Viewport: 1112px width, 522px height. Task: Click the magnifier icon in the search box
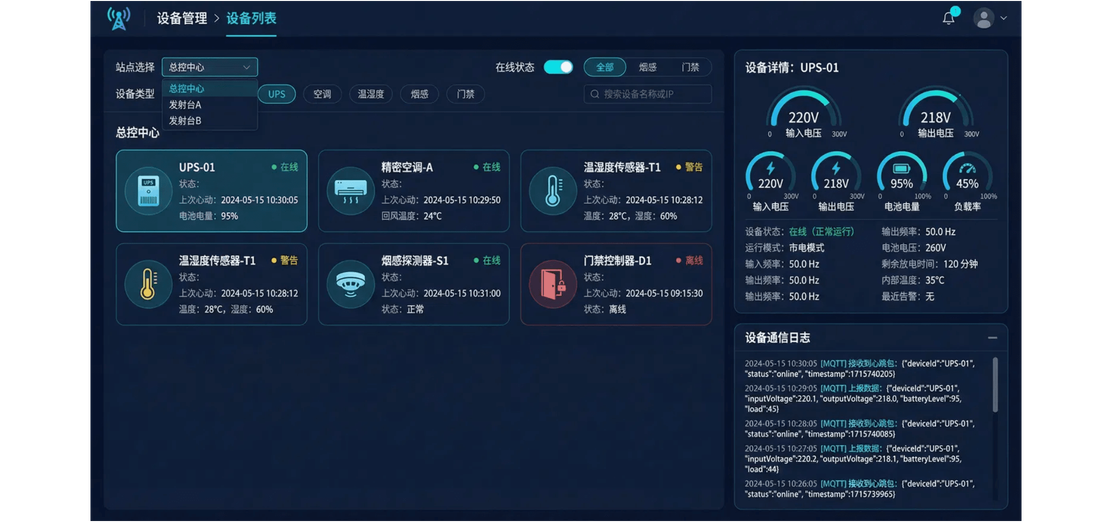[595, 94]
